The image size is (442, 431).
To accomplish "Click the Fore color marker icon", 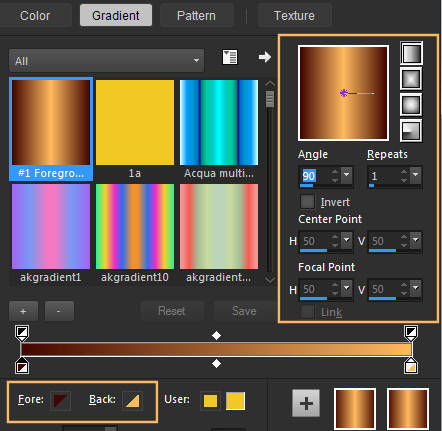I will pyautogui.click(x=60, y=400).
